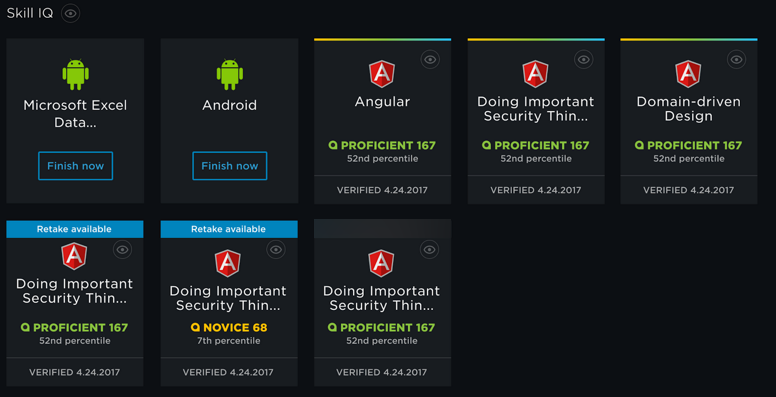
Task: Click Finish now on the Android card
Action: pos(230,166)
